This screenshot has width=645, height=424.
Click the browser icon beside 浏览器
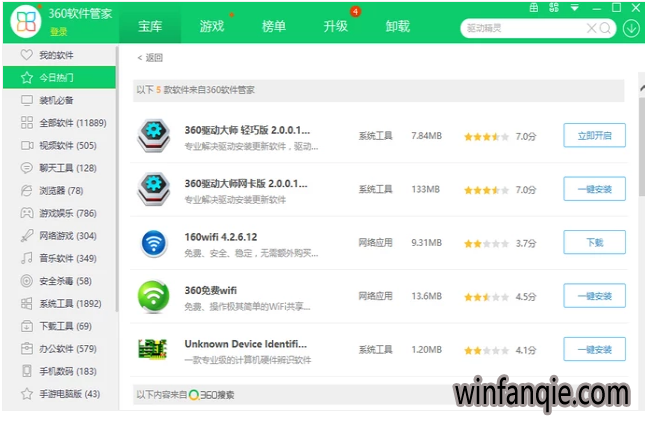(27, 191)
